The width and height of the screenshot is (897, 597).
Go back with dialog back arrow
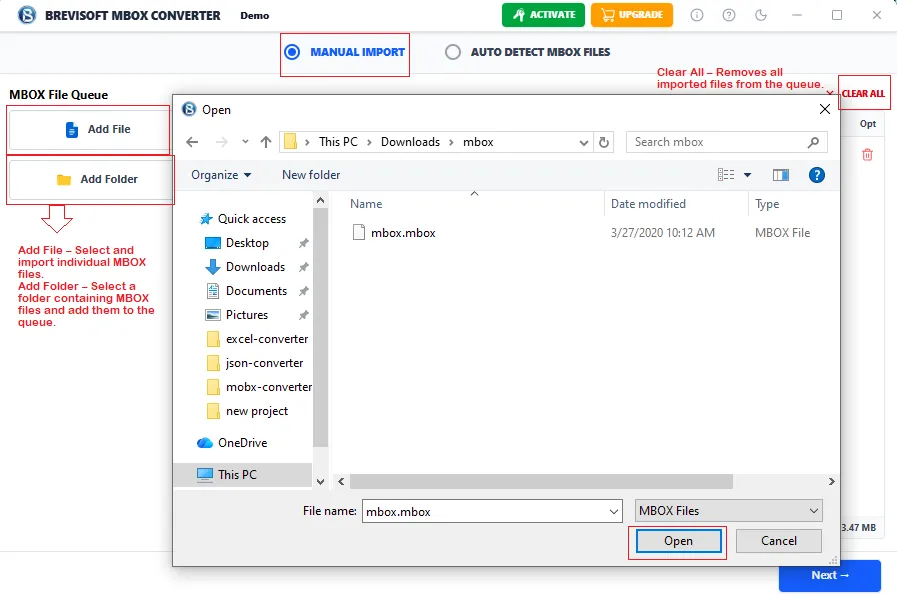click(192, 142)
